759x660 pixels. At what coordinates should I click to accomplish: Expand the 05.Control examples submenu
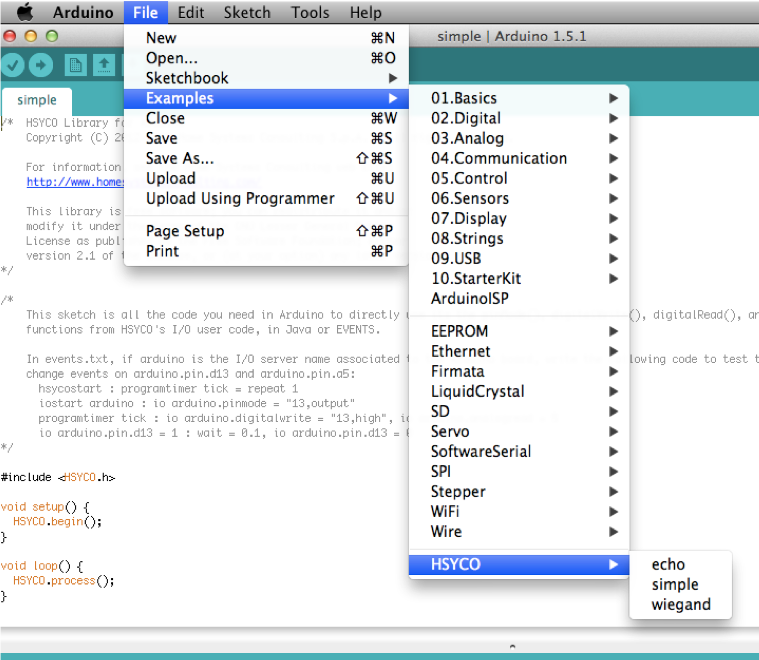[519, 179]
